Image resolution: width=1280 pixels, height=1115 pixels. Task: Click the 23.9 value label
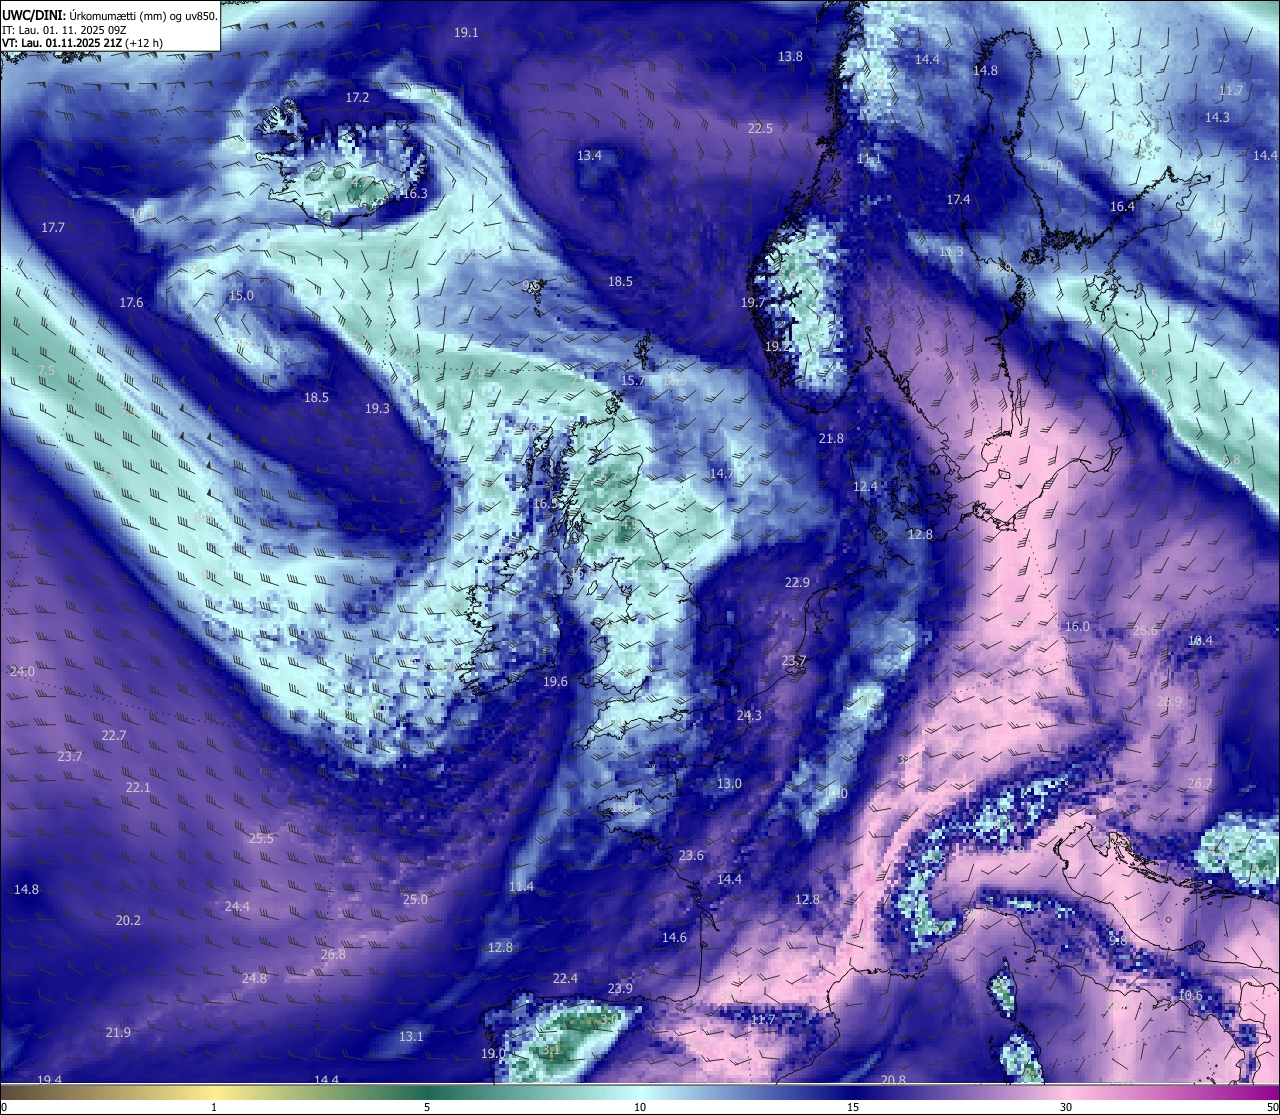click(620, 989)
